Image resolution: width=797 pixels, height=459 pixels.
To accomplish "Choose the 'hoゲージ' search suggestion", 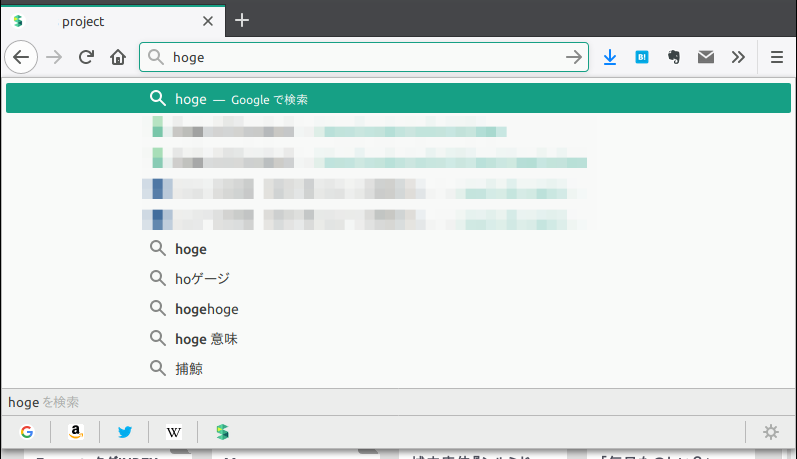I will click(398, 279).
